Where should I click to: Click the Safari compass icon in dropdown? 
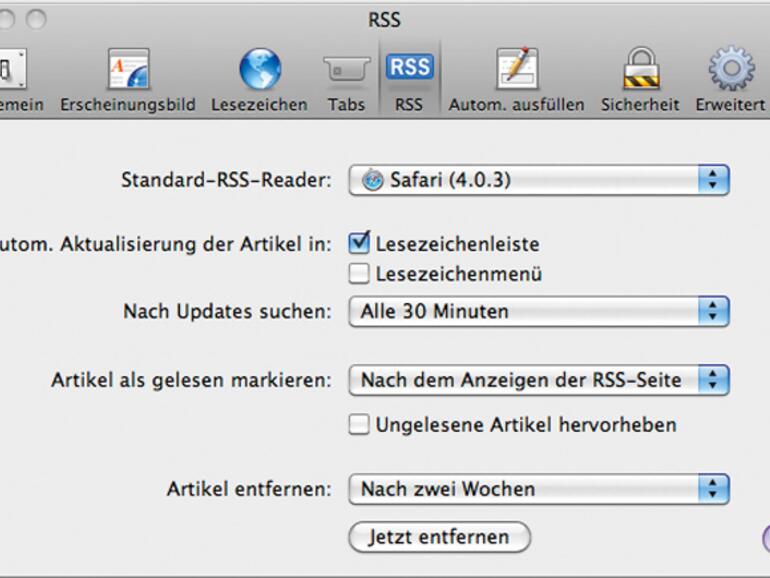372,180
